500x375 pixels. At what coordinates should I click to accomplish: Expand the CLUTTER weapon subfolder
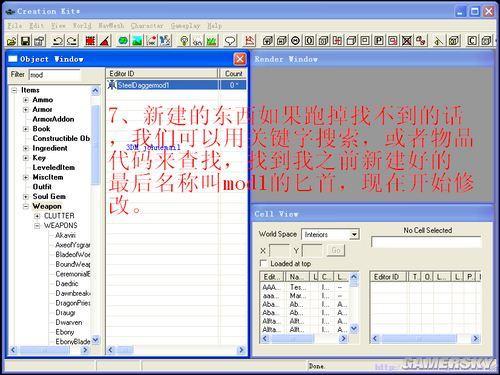click(37, 216)
